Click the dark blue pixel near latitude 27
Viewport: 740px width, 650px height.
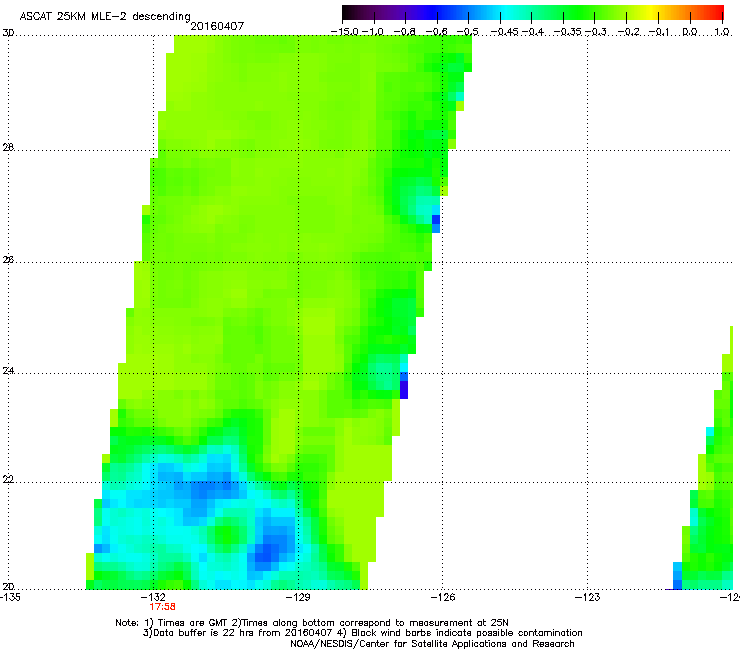click(436, 219)
